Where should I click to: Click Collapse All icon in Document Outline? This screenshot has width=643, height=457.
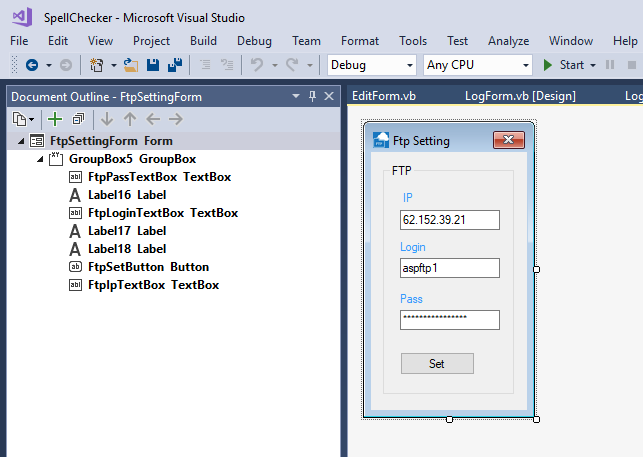point(79,119)
